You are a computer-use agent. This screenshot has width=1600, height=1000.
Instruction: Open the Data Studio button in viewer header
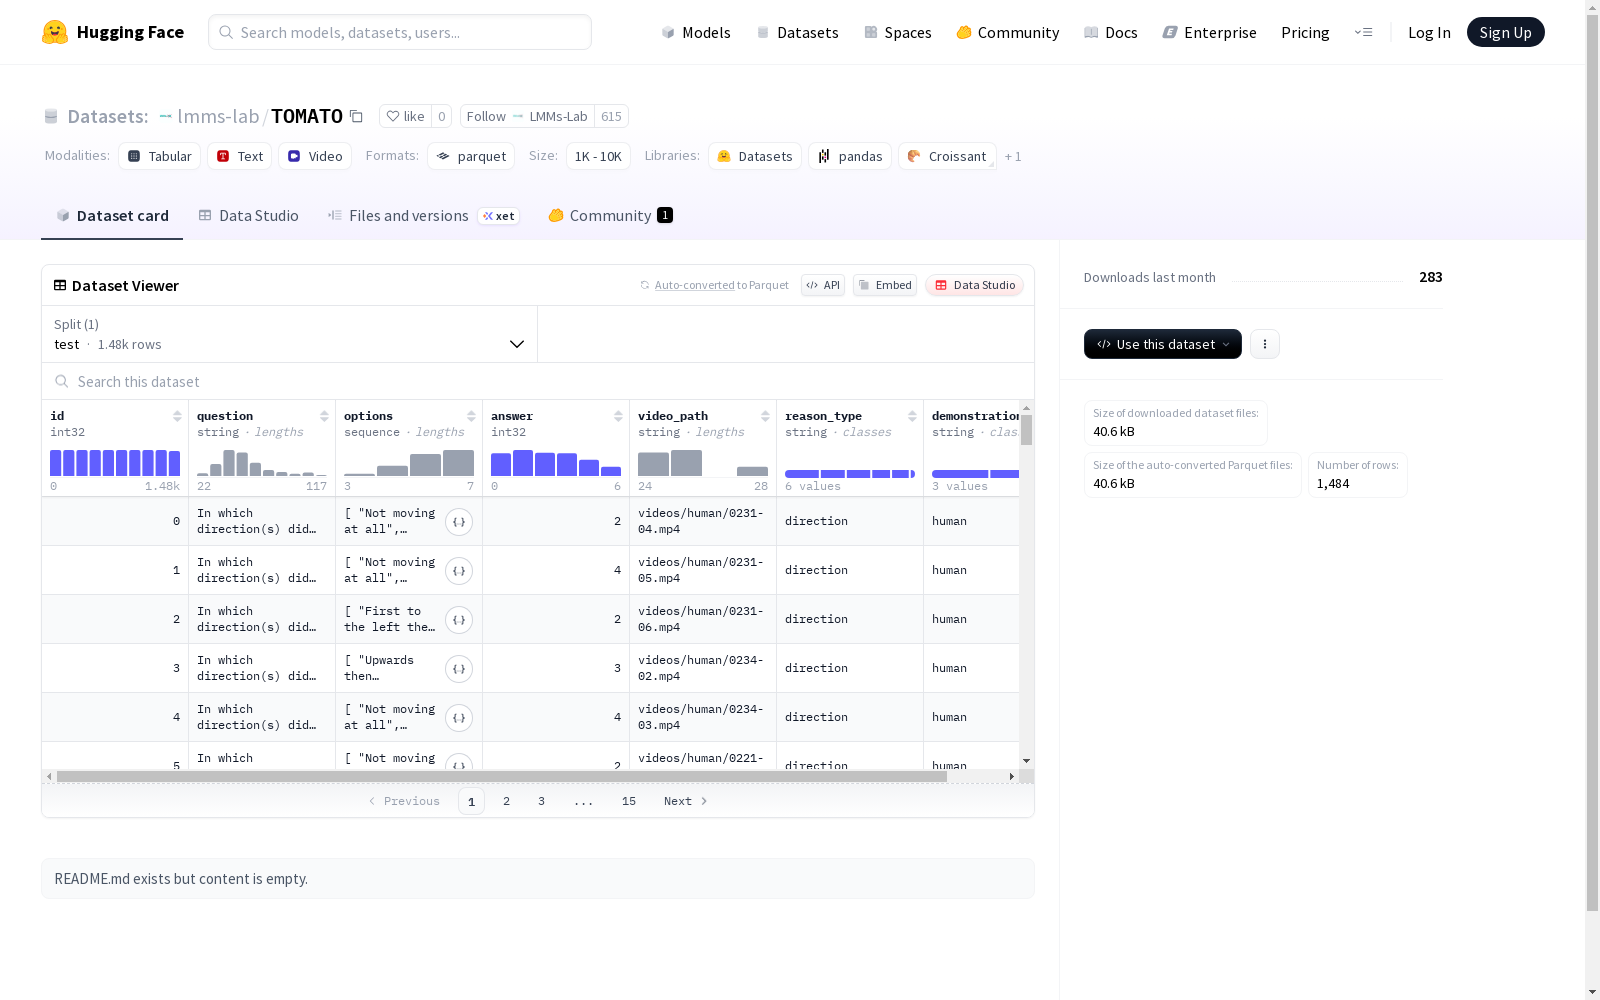[x=975, y=285]
